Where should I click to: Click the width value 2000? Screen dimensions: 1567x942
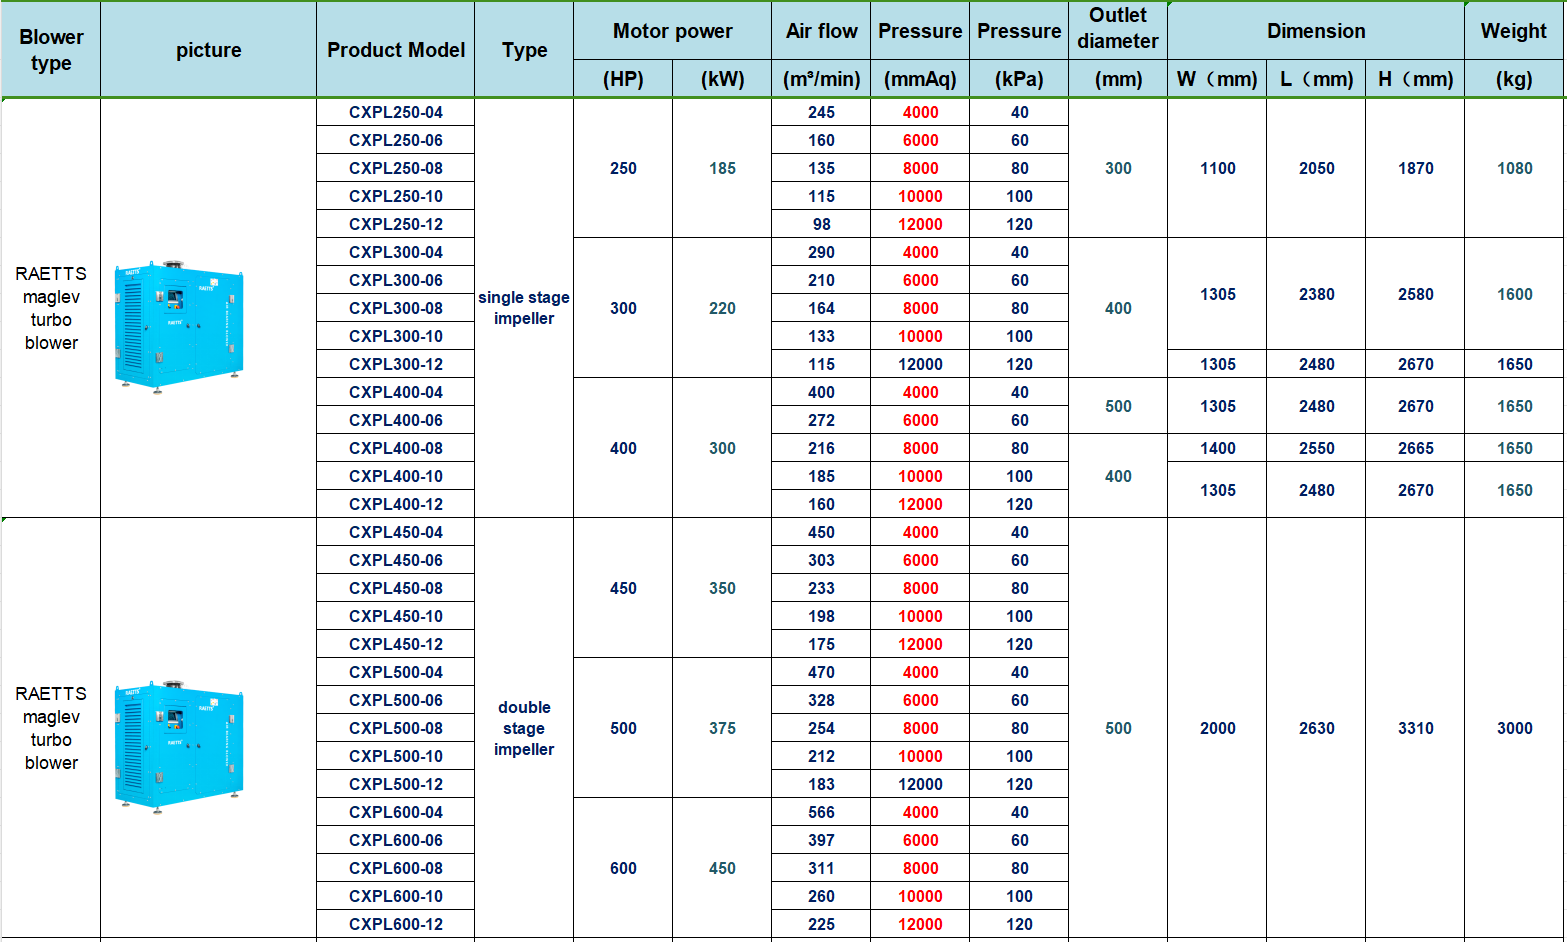click(x=1217, y=728)
